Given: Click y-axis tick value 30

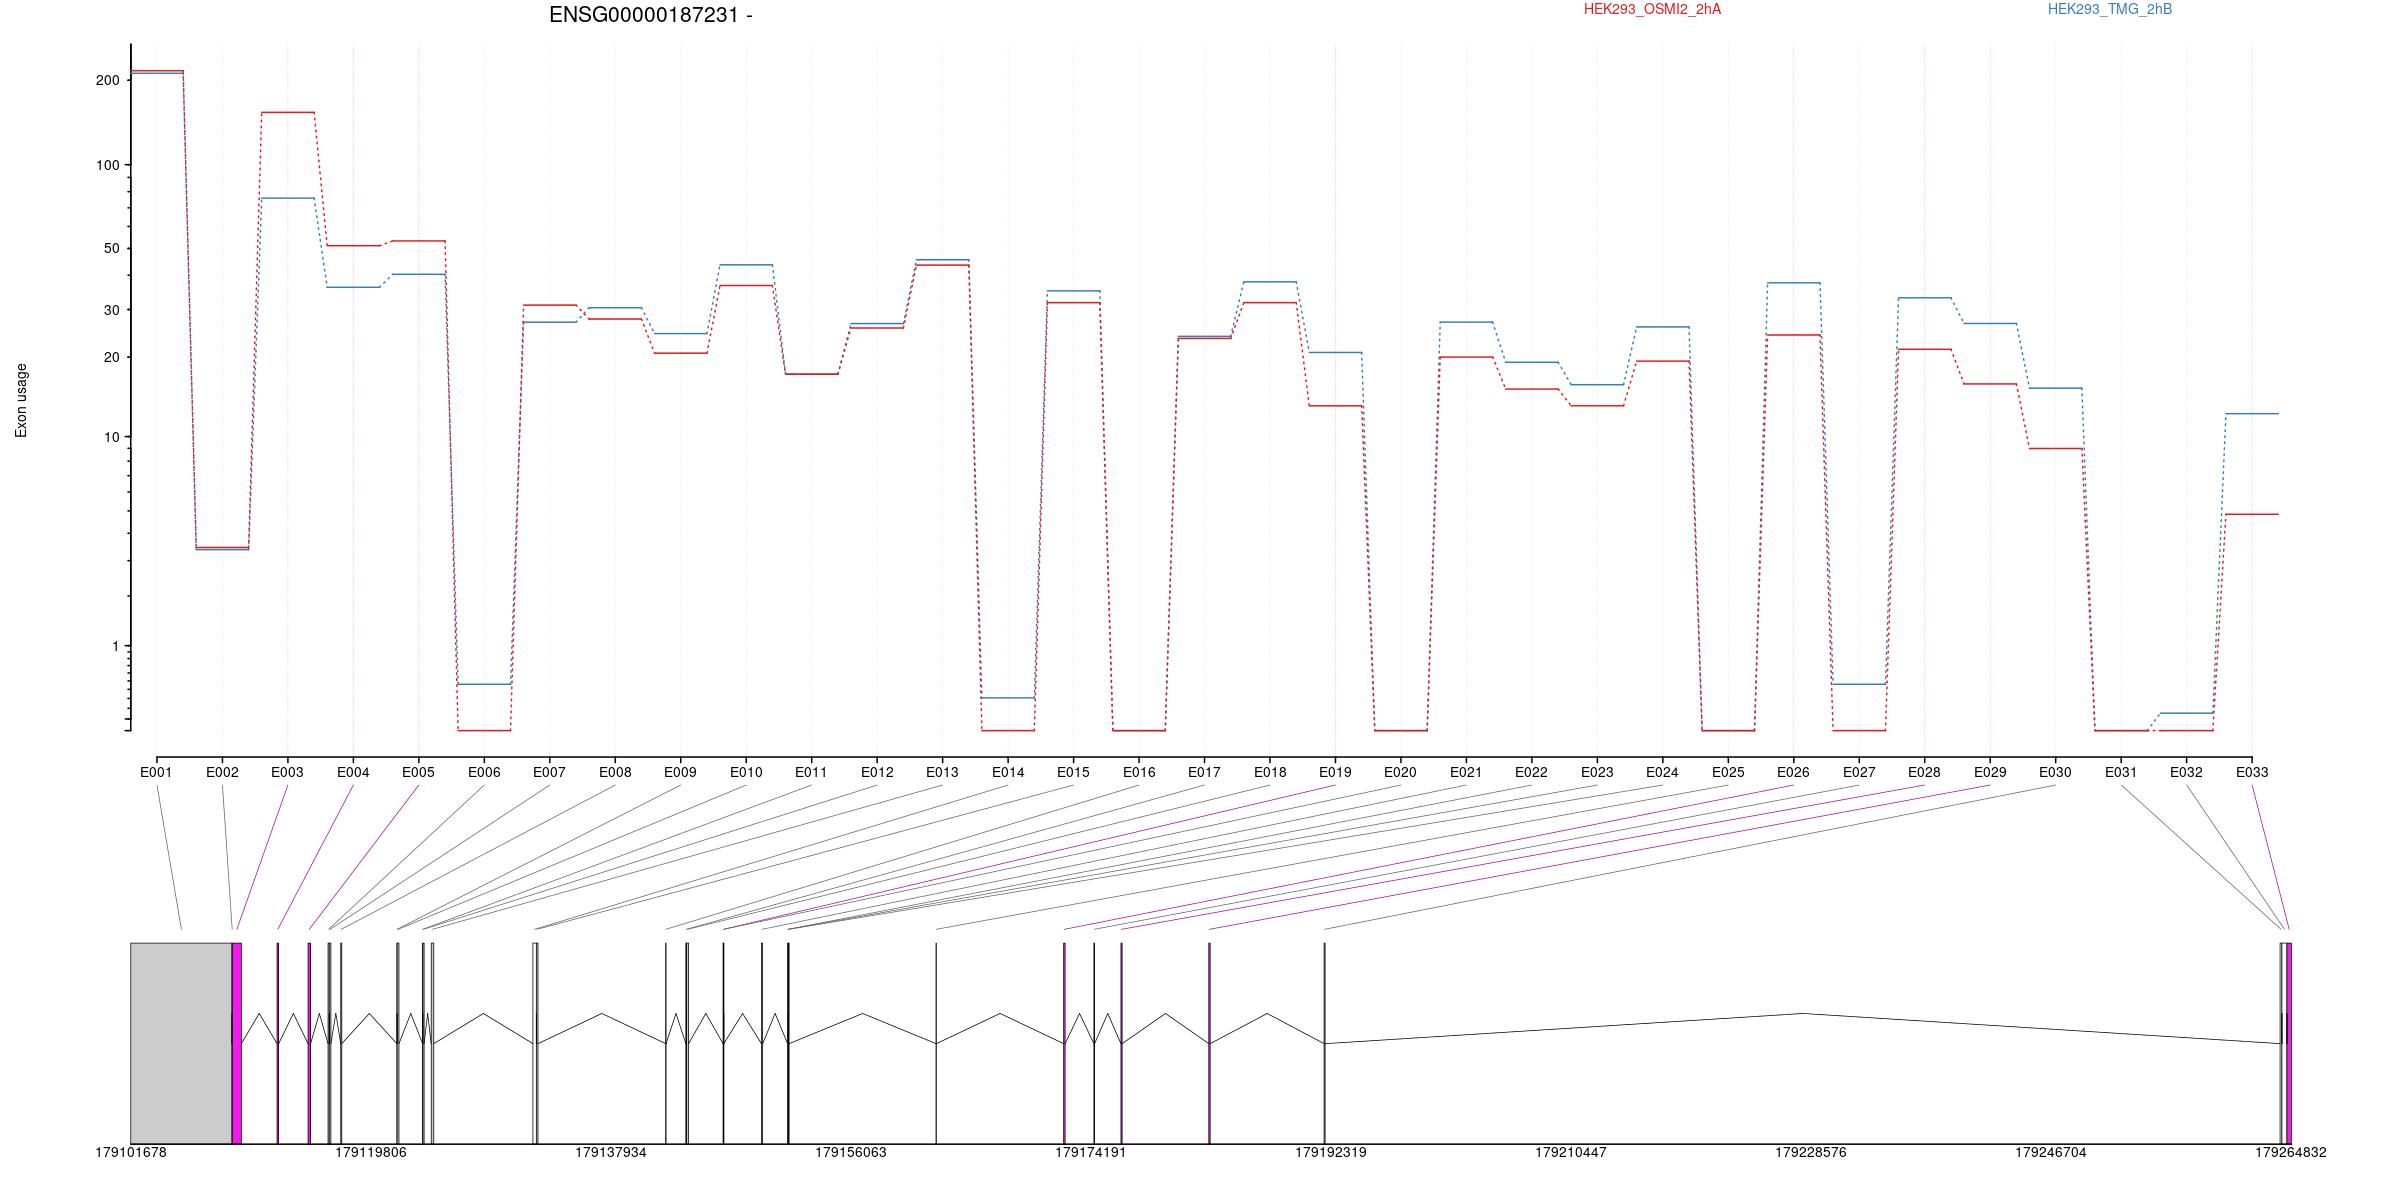Looking at the screenshot, I should click(x=112, y=310).
